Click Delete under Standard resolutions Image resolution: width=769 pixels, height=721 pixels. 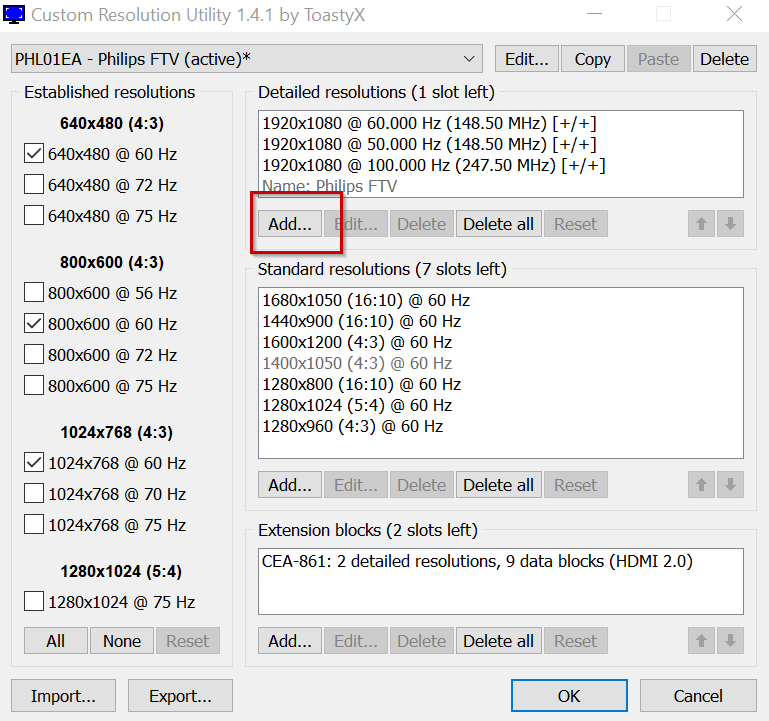click(422, 485)
